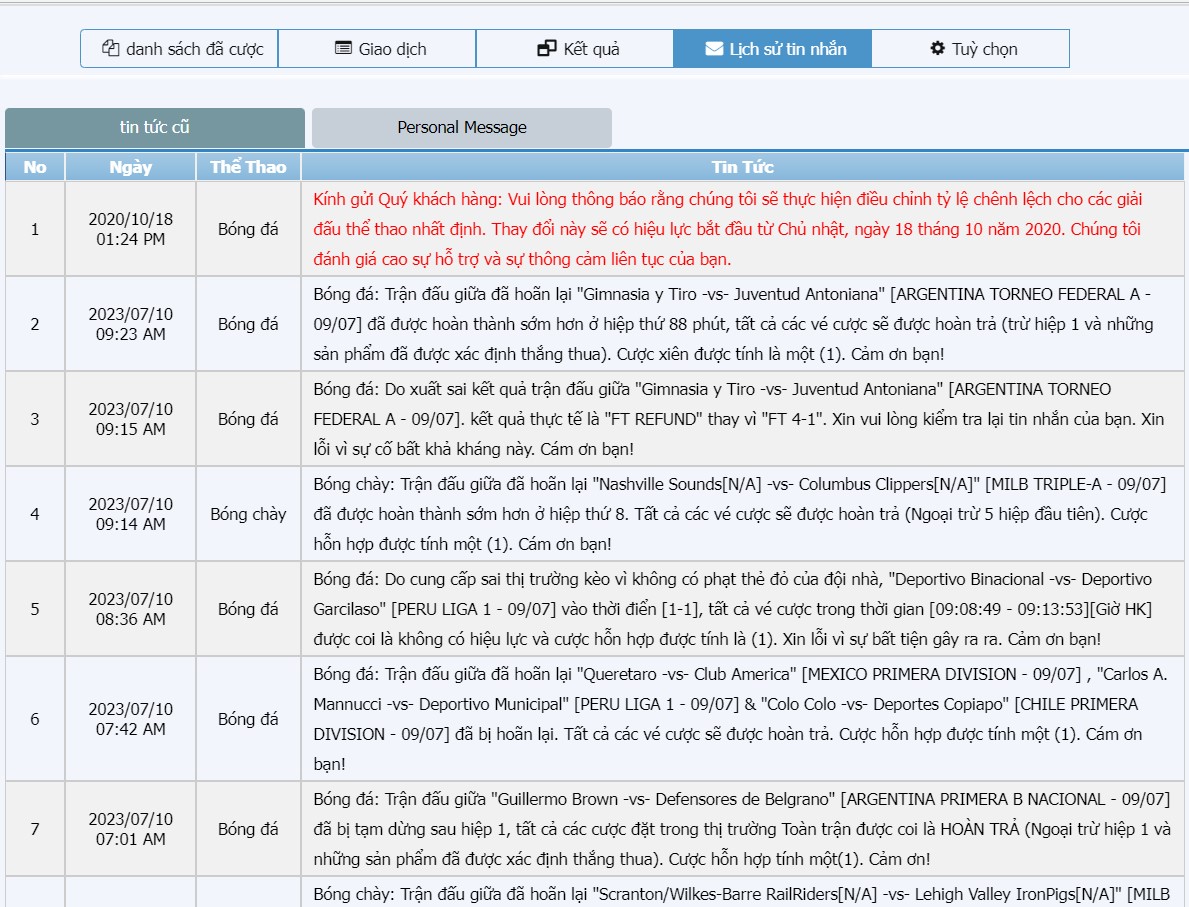Click the gear icon beside Tuỳ chọn
The width and height of the screenshot is (1189, 907).
coord(937,49)
